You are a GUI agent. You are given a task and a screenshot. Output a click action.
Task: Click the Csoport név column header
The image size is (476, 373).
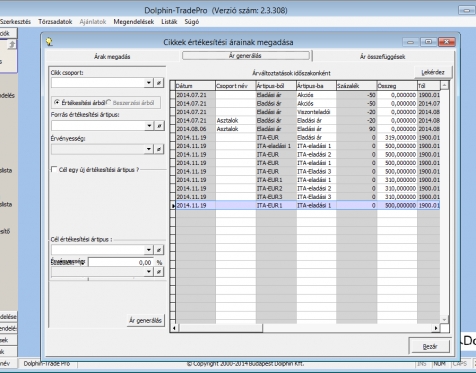pos(236,86)
